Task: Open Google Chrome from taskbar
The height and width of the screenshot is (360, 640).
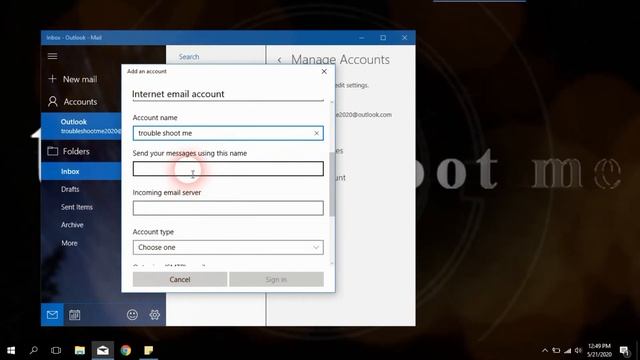Action: [126, 350]
